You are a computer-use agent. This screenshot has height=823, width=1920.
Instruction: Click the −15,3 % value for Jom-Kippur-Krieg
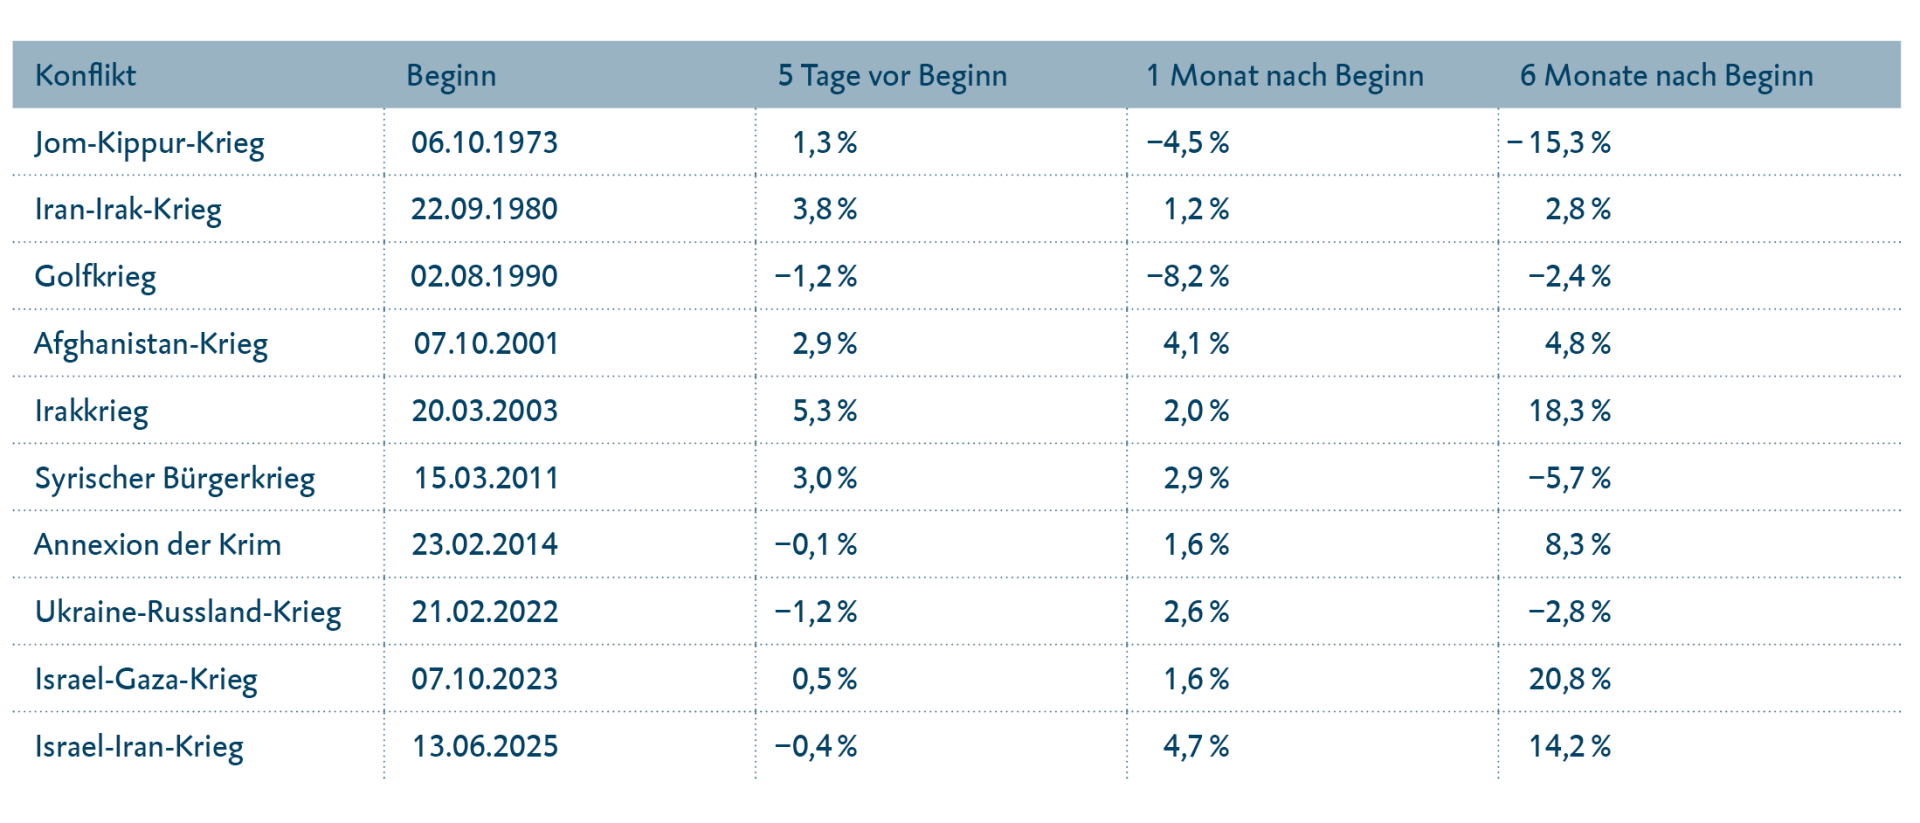coord(1559,143)
